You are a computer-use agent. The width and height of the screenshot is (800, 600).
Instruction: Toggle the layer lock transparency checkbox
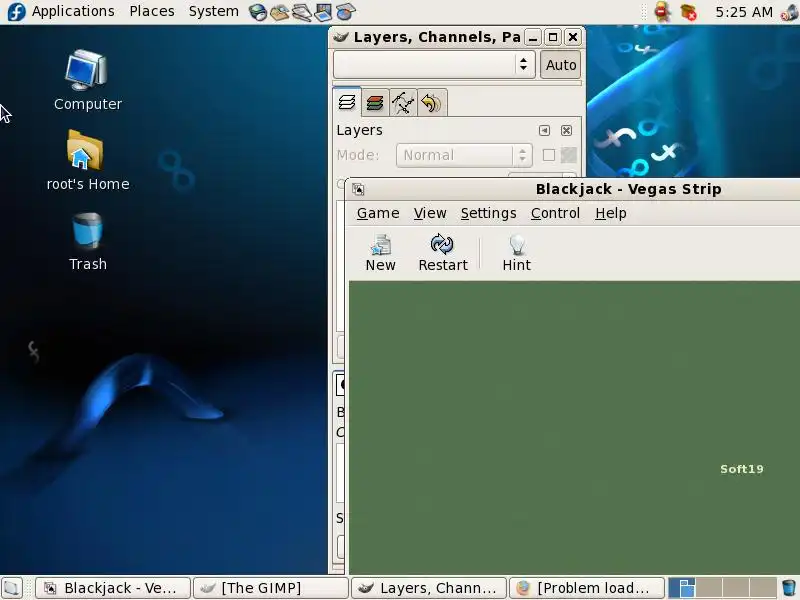click(x=548, y=155)
